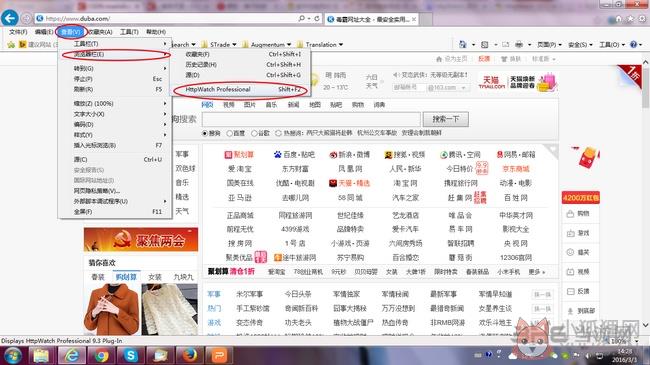
Task: Open Google Chrome from the taskbar
Action: tap(101, 356)
